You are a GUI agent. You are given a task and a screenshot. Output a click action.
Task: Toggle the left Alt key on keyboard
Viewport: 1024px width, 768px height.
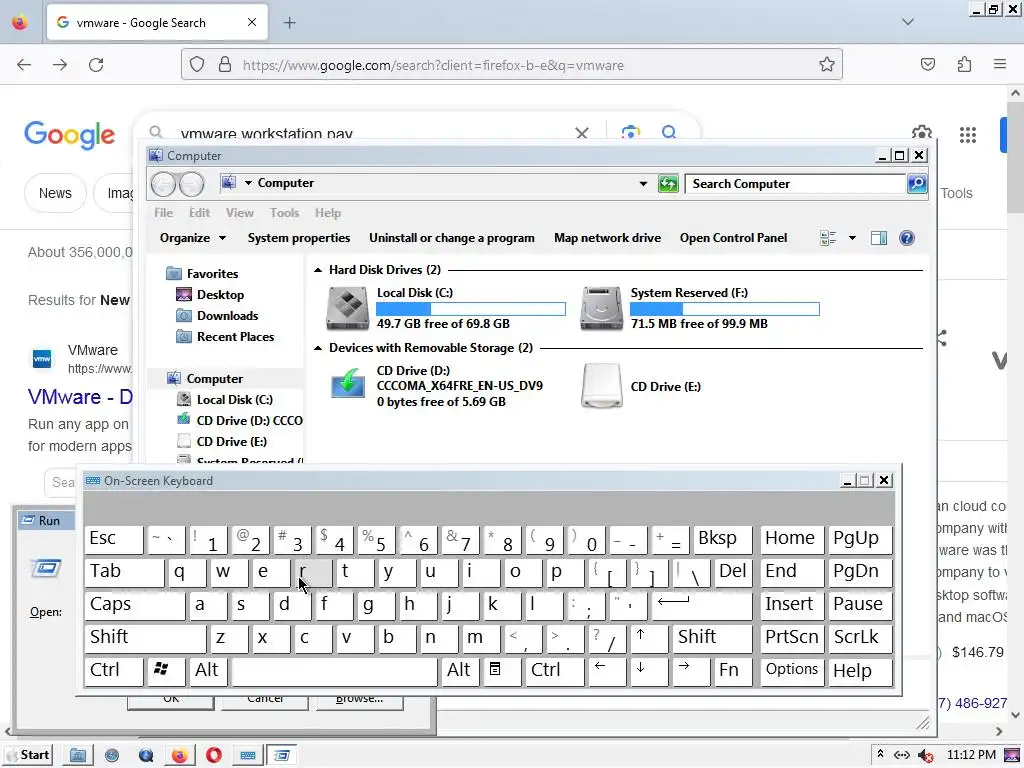tap(208, 671)
